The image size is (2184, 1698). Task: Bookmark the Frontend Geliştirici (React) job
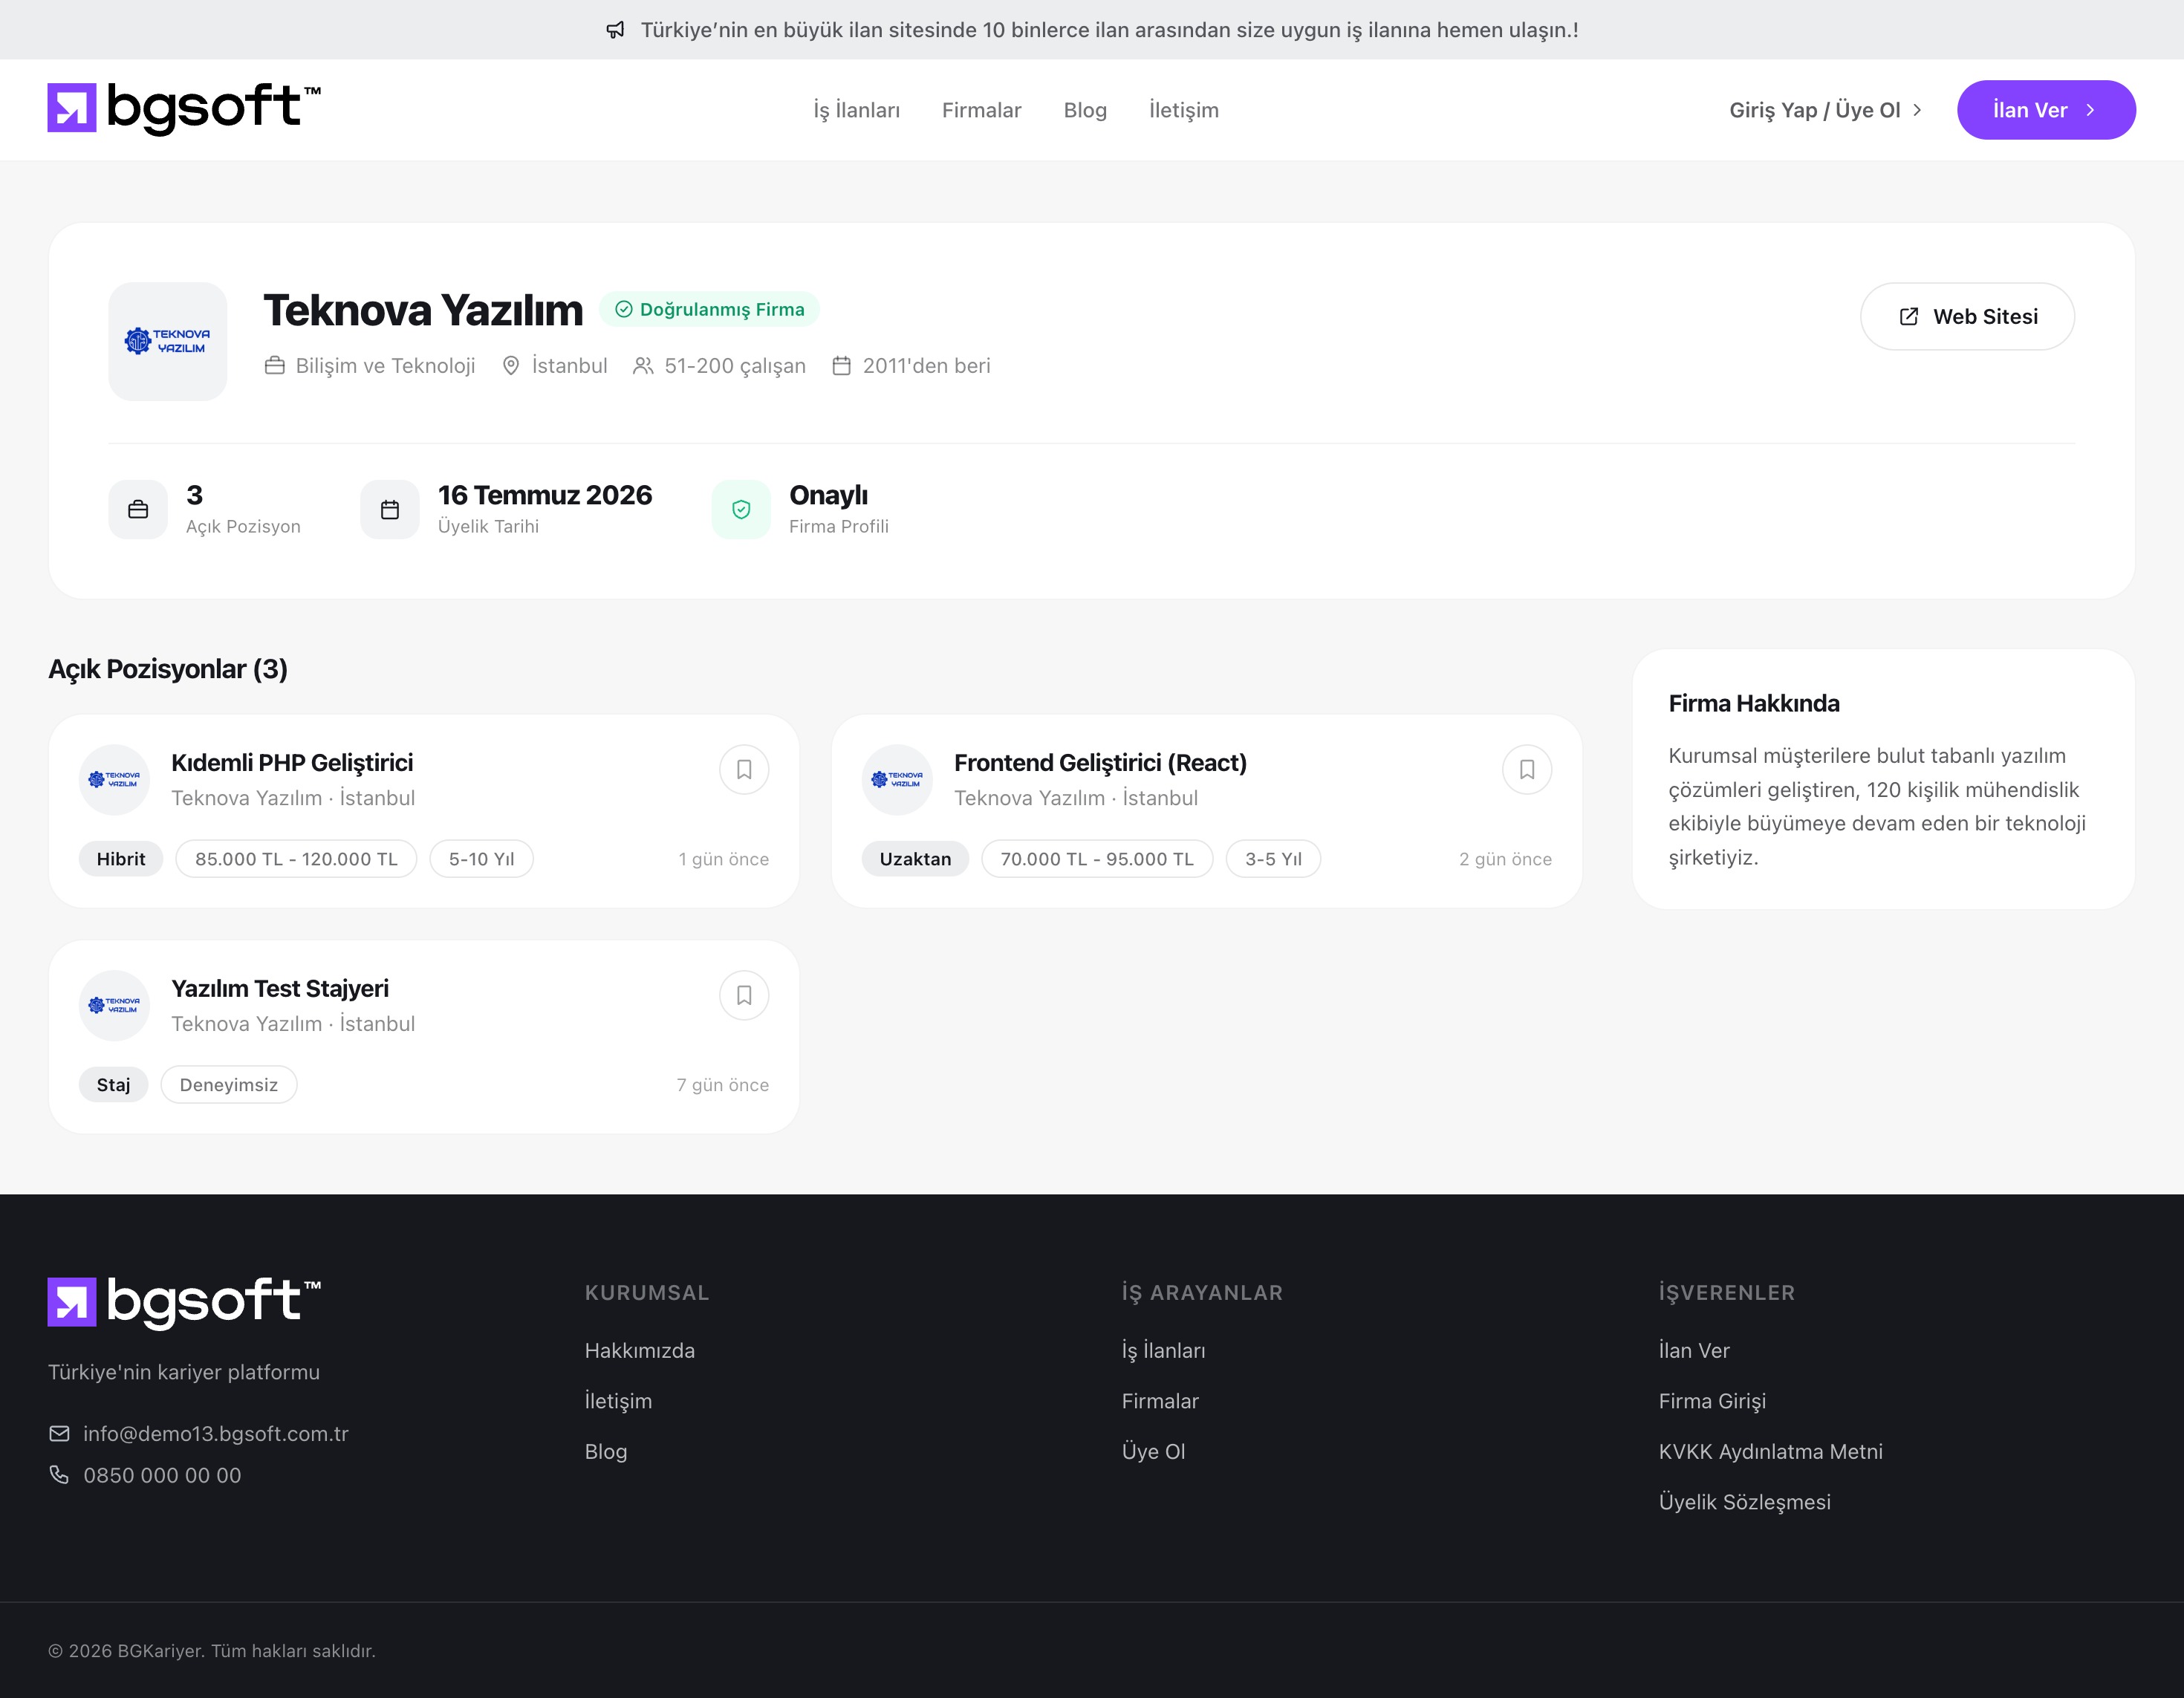1527,769
